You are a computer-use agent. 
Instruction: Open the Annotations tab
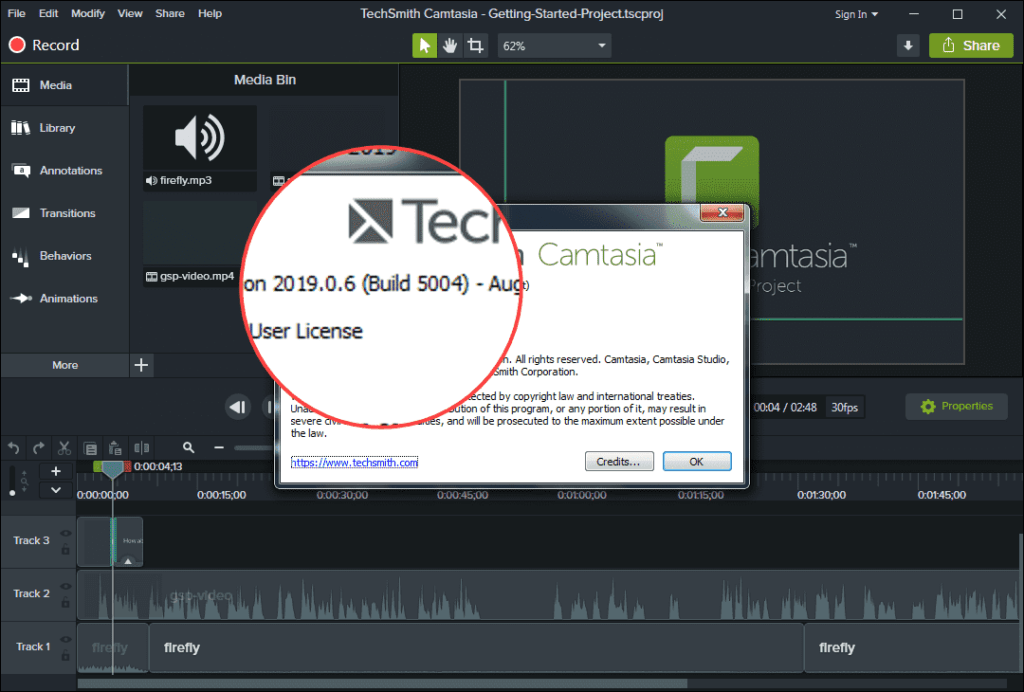click(x=64, y=170)
